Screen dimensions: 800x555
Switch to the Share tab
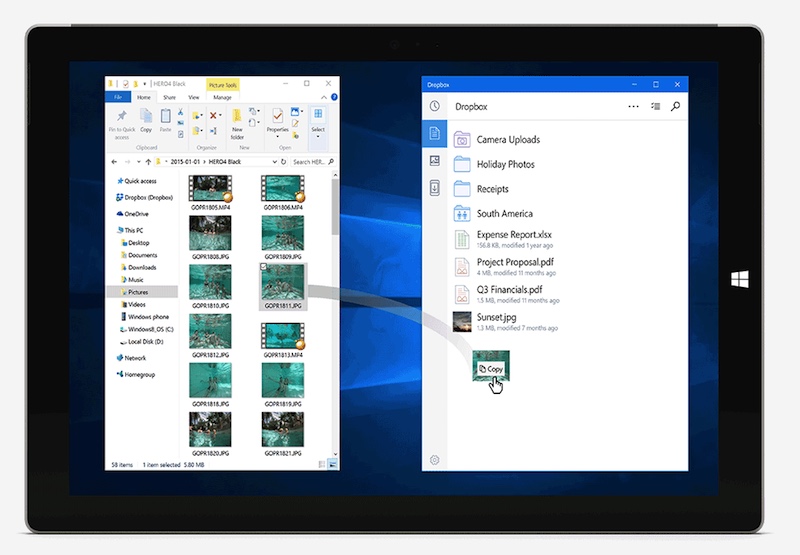[x=169, y=97]
